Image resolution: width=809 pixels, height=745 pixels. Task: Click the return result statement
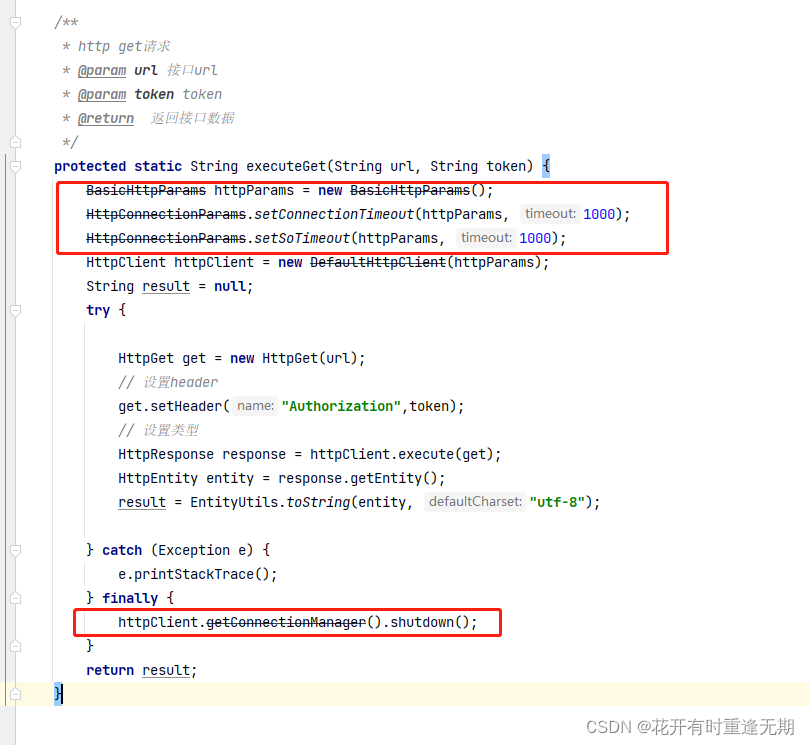(141, 670)
